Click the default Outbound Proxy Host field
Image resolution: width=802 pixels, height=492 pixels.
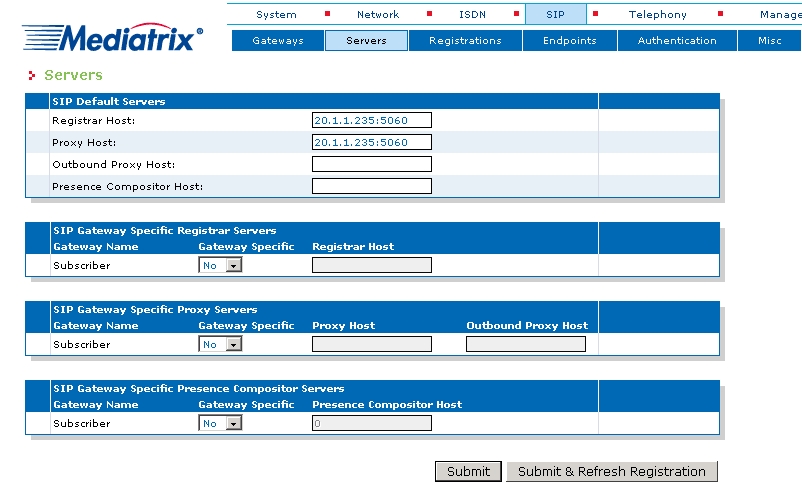click(x=372, y=164)
